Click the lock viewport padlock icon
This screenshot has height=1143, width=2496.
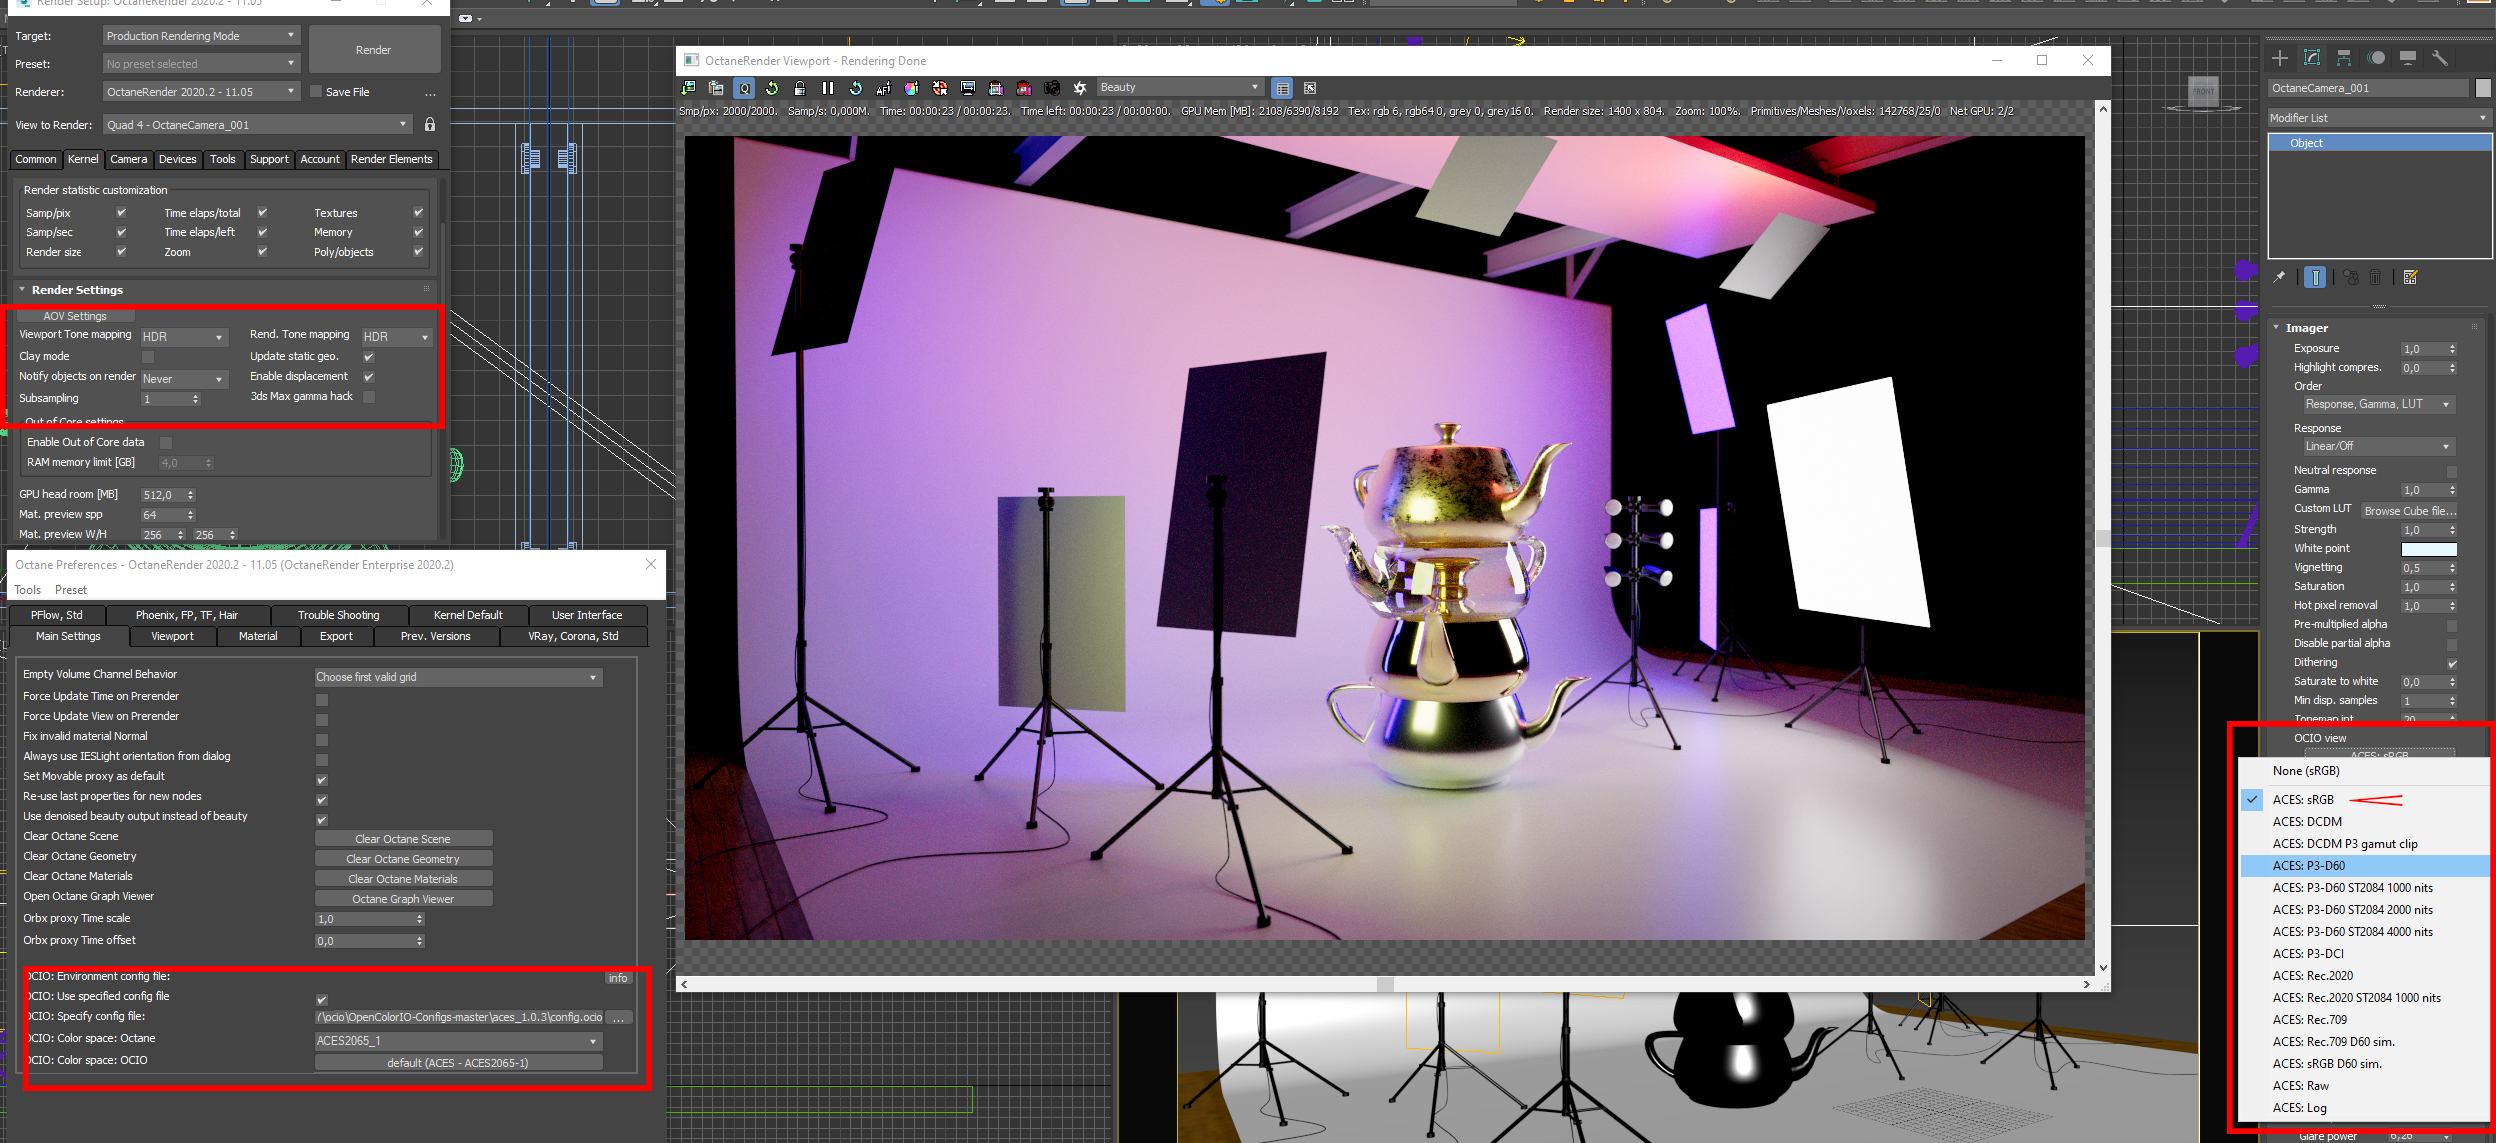(x=799, y=88)
